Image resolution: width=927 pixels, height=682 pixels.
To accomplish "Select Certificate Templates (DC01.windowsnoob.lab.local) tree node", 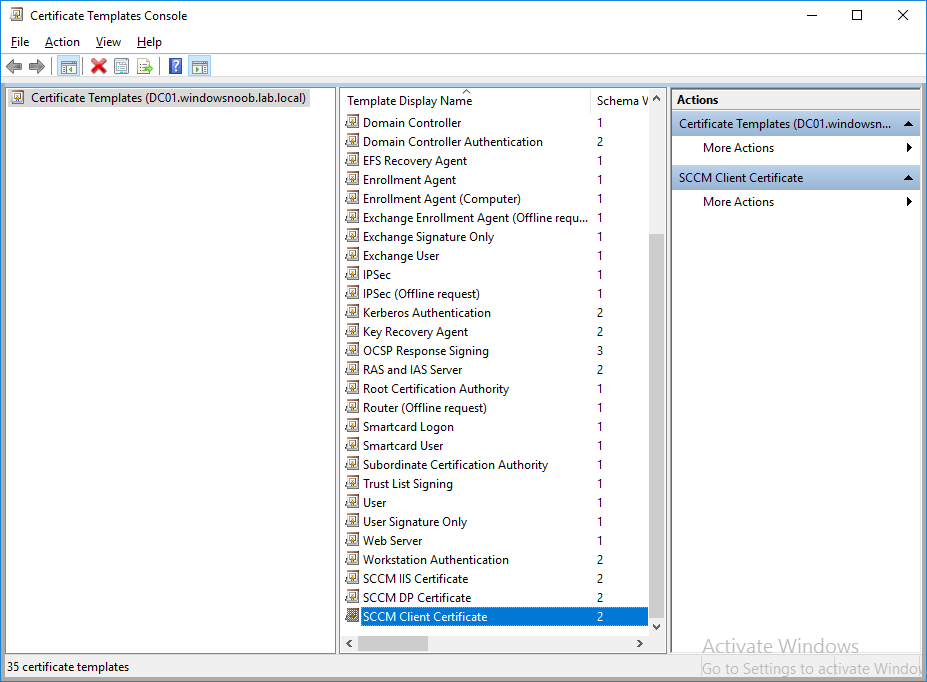I will click(x=168, y=98).
